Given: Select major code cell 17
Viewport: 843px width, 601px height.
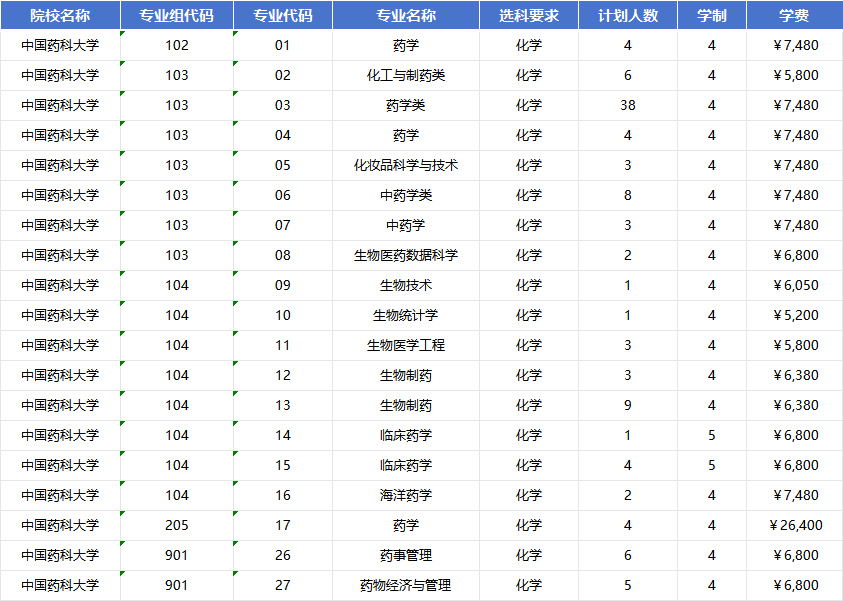Looking at the screenshot, I should [283, 525].
